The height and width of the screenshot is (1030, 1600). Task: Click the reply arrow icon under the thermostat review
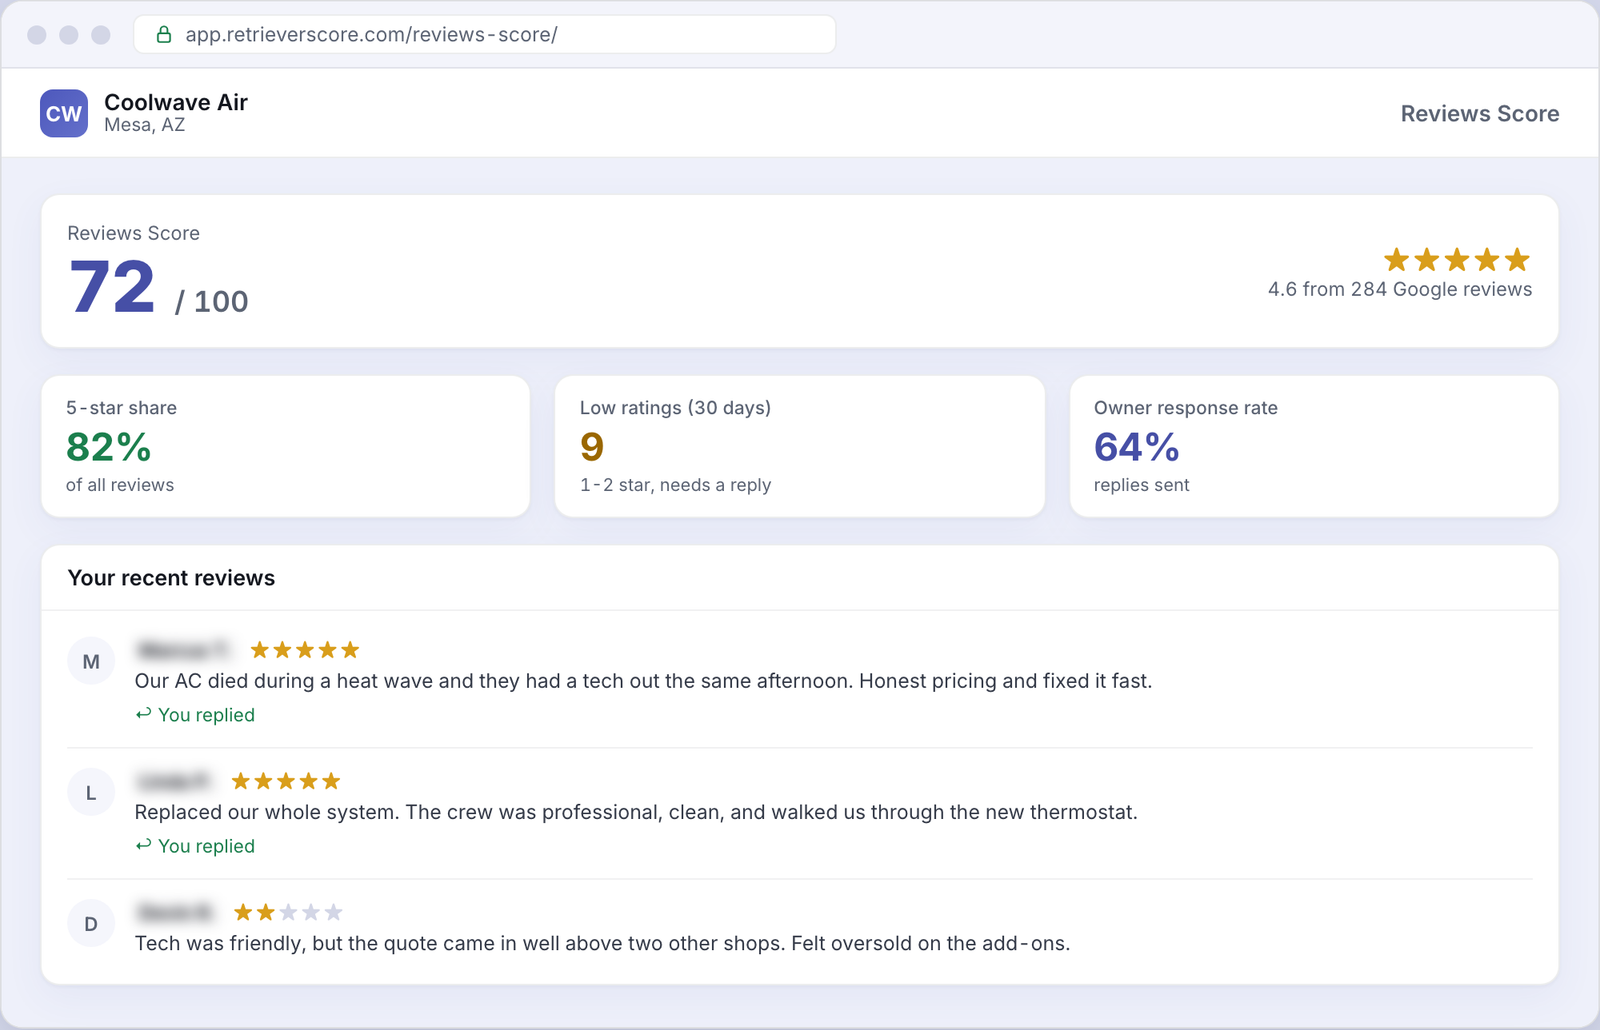tap(144, 845)
